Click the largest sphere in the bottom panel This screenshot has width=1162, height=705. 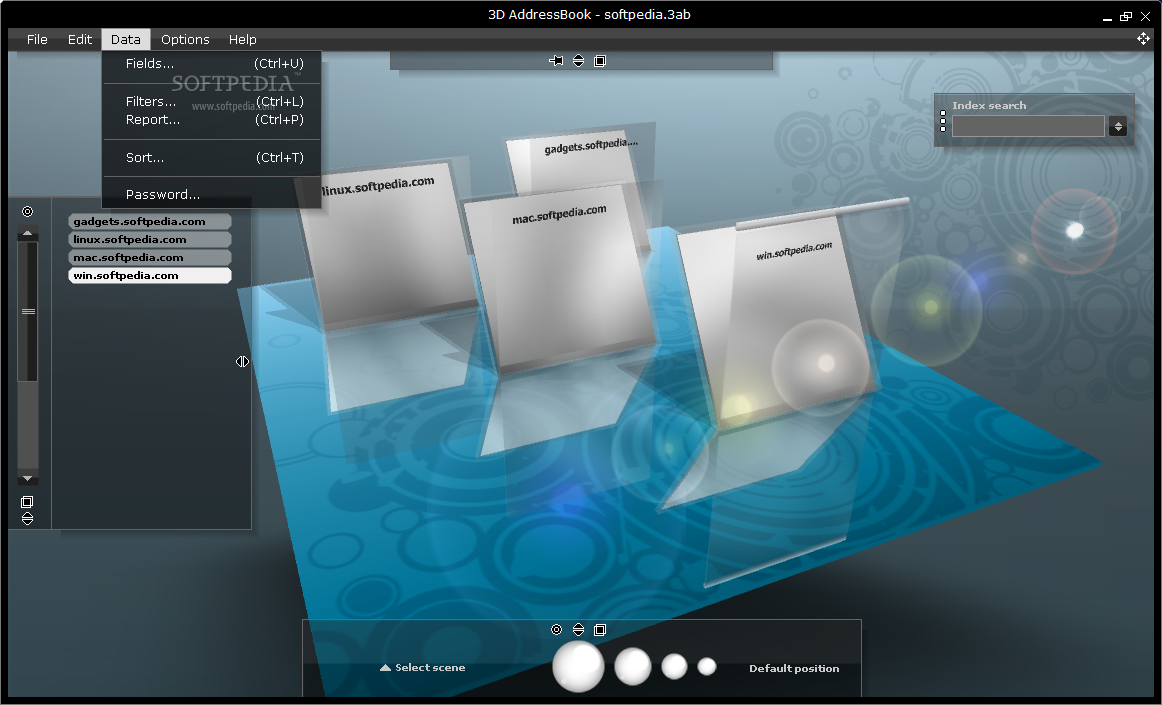coord(578,666)
